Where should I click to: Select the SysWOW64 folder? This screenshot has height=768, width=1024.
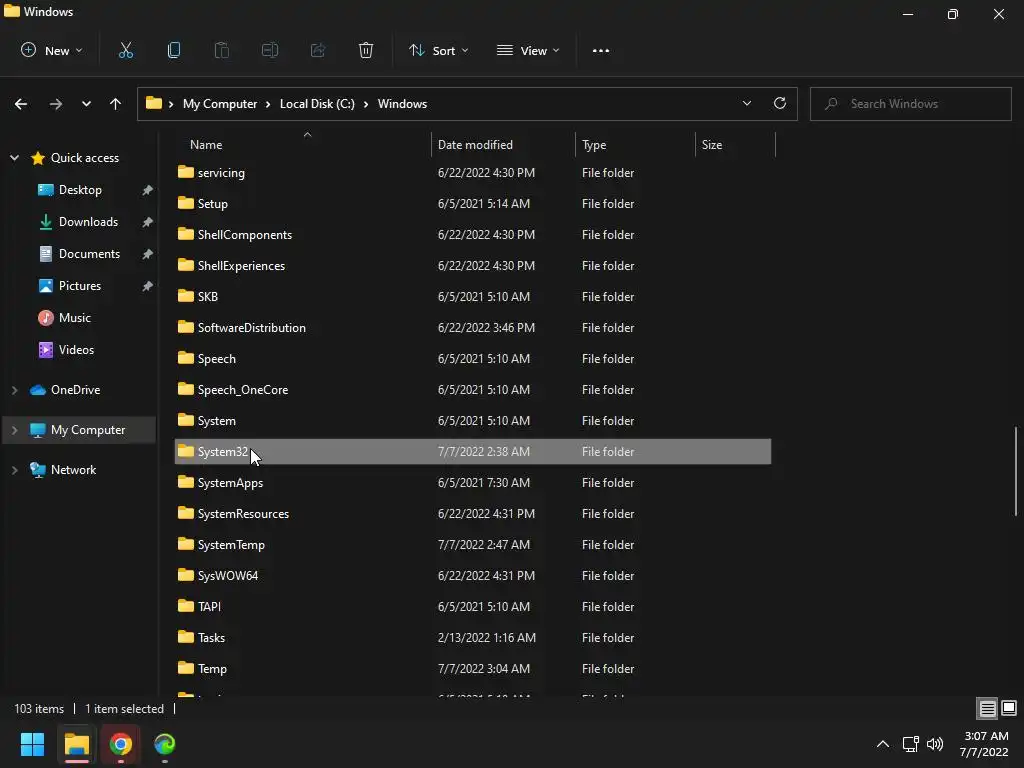click(x=473, y=576)
